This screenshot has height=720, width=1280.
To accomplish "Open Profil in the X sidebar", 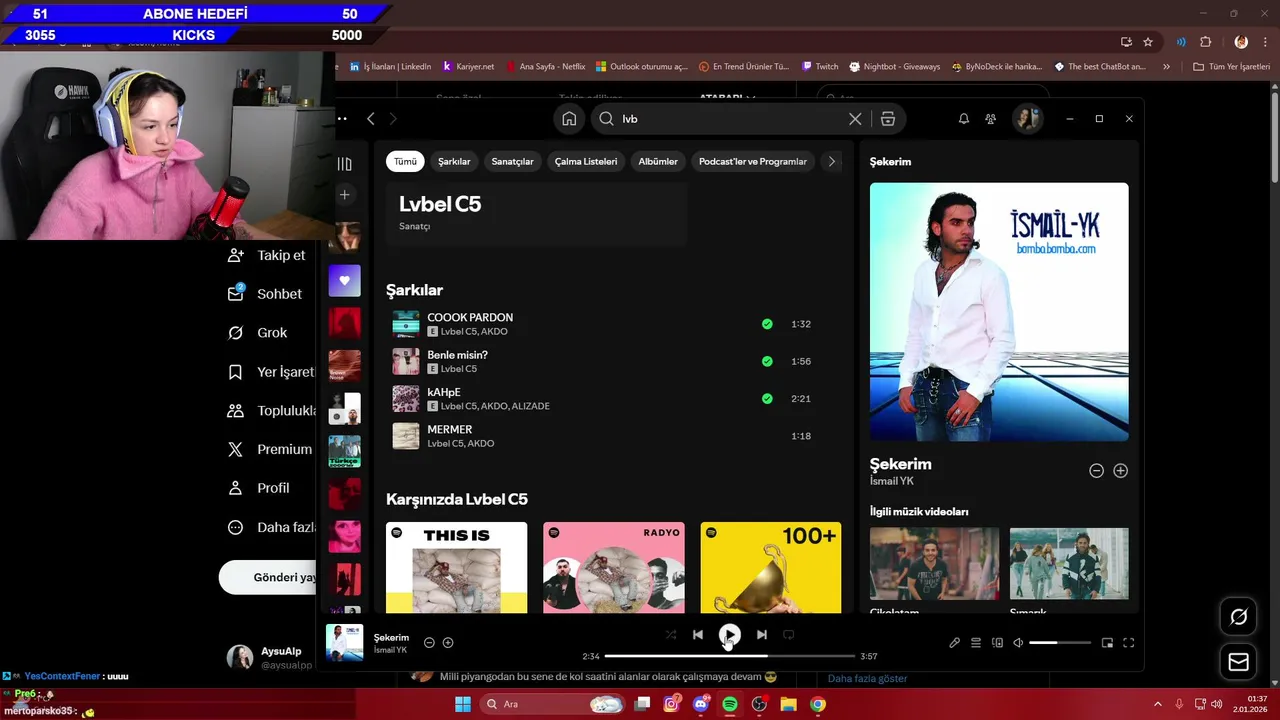I will 258,488.
